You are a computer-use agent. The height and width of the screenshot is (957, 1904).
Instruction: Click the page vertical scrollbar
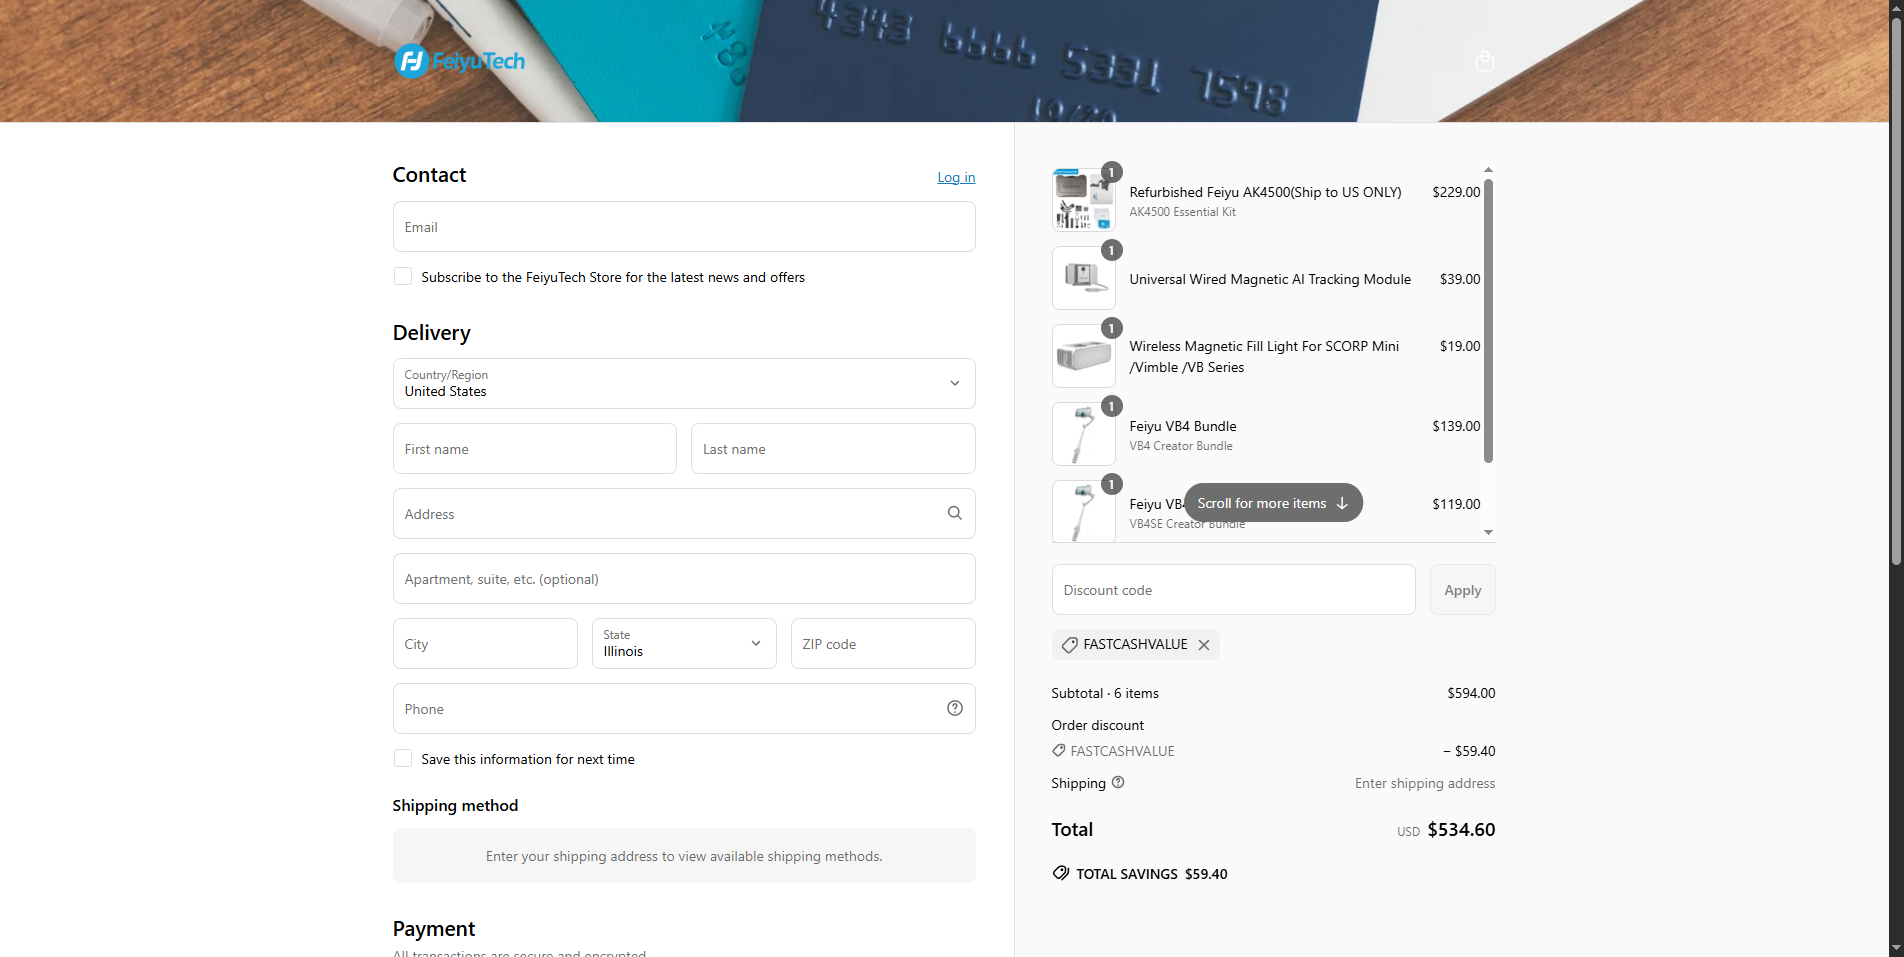click(x=1896, y=290)
